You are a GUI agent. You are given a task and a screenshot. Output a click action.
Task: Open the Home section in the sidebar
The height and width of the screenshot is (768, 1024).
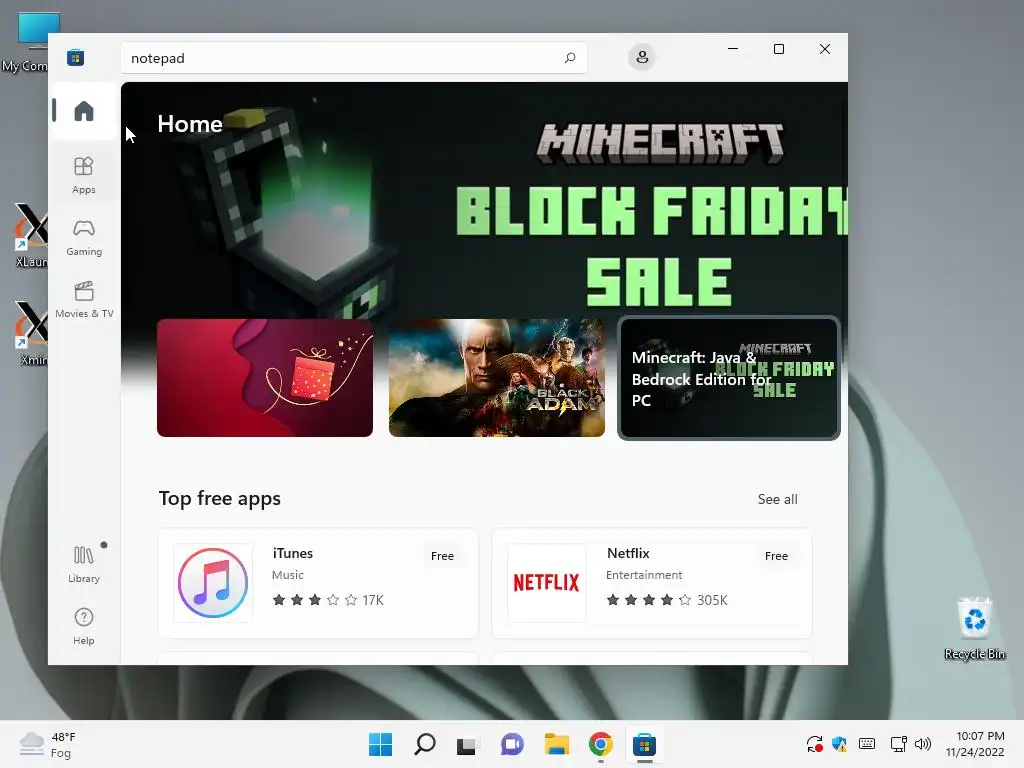(x=84, y=111)
